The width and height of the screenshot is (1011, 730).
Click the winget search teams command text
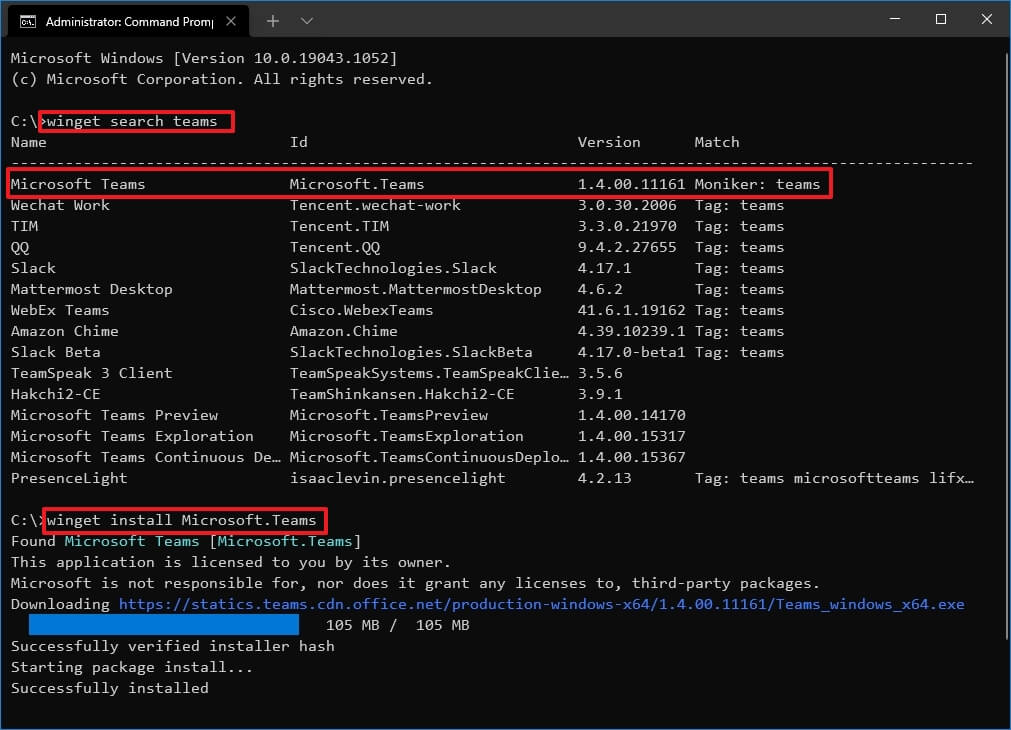137,121
